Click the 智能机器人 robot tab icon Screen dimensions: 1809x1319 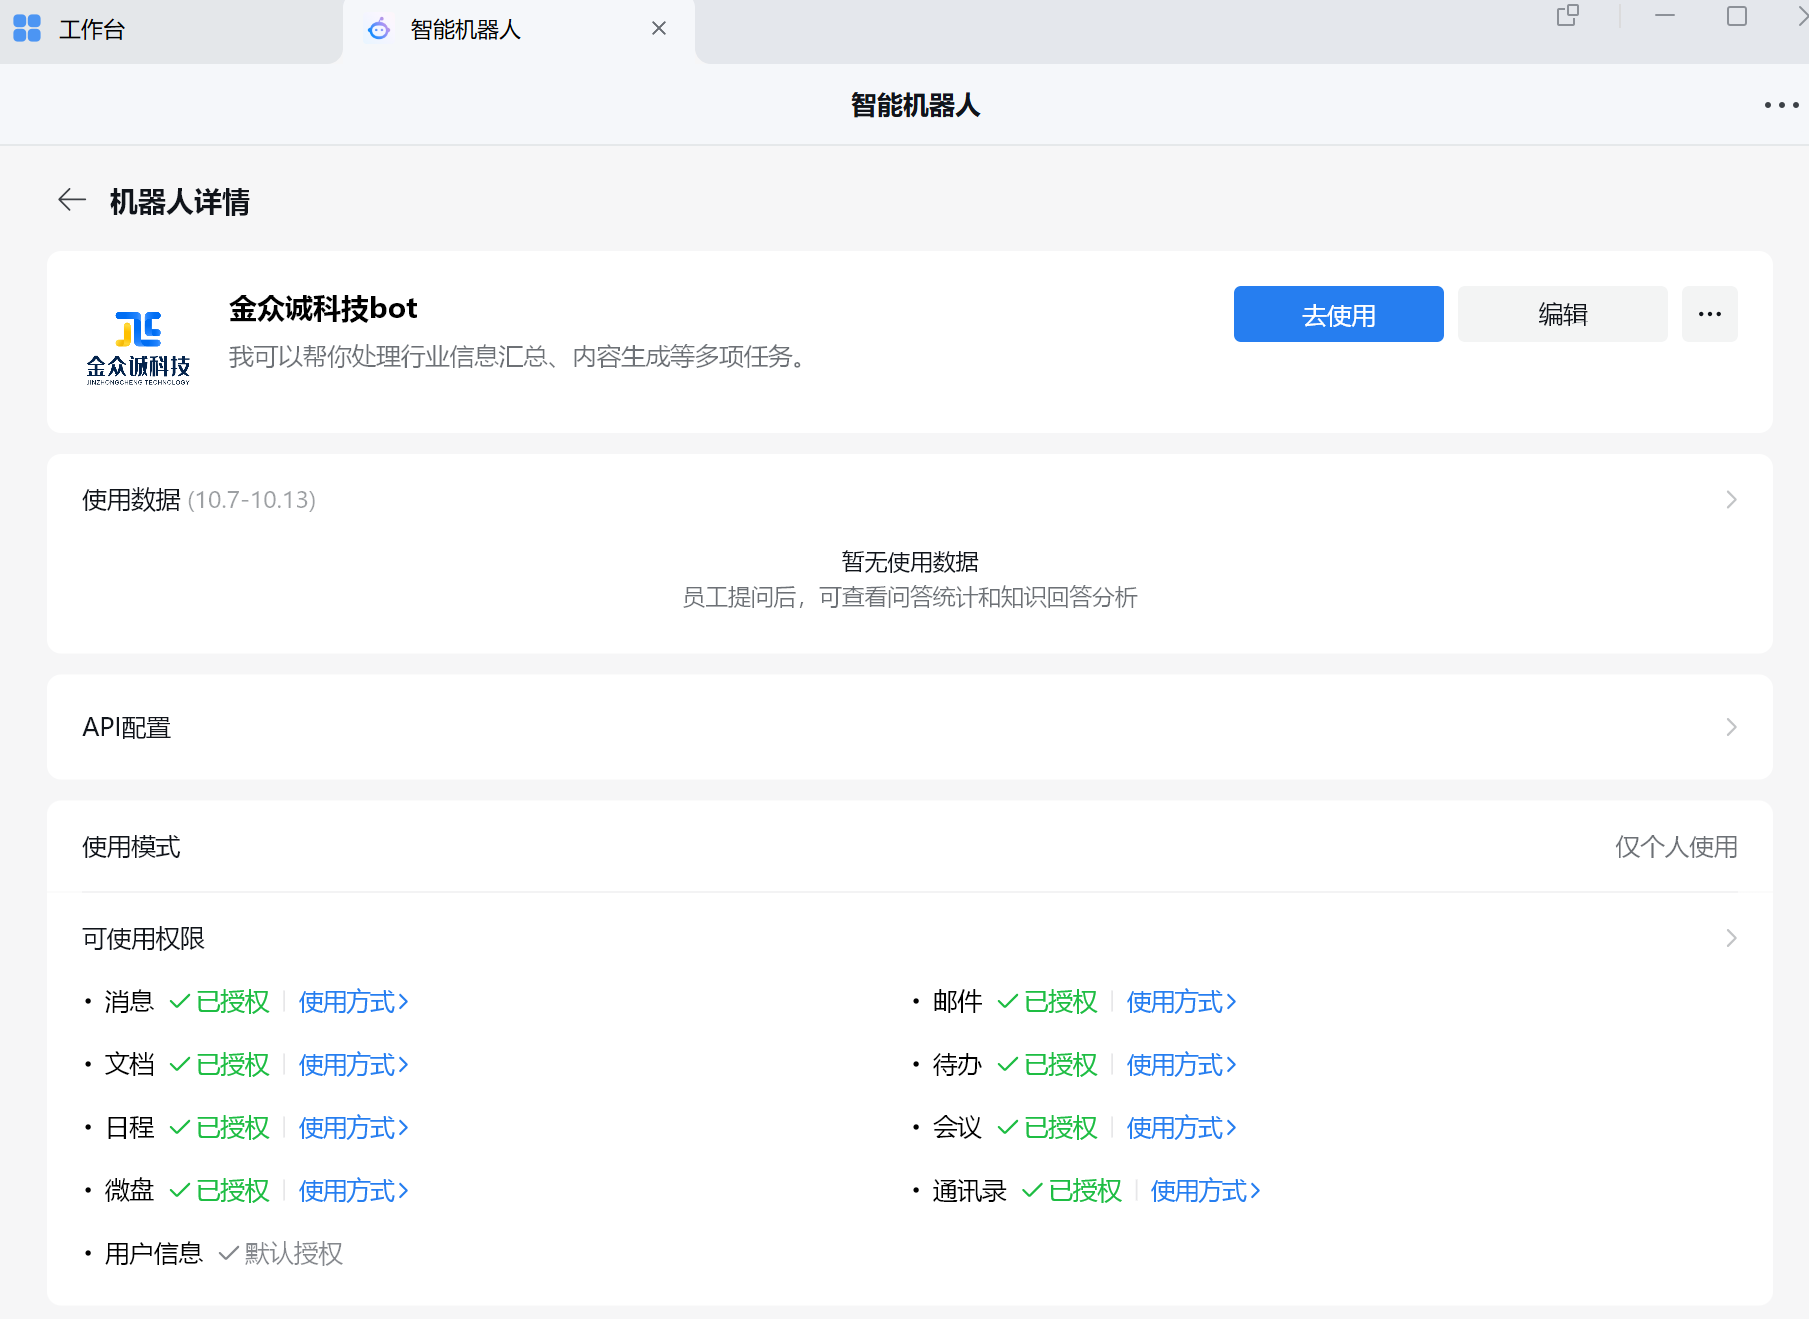point(379,29)
